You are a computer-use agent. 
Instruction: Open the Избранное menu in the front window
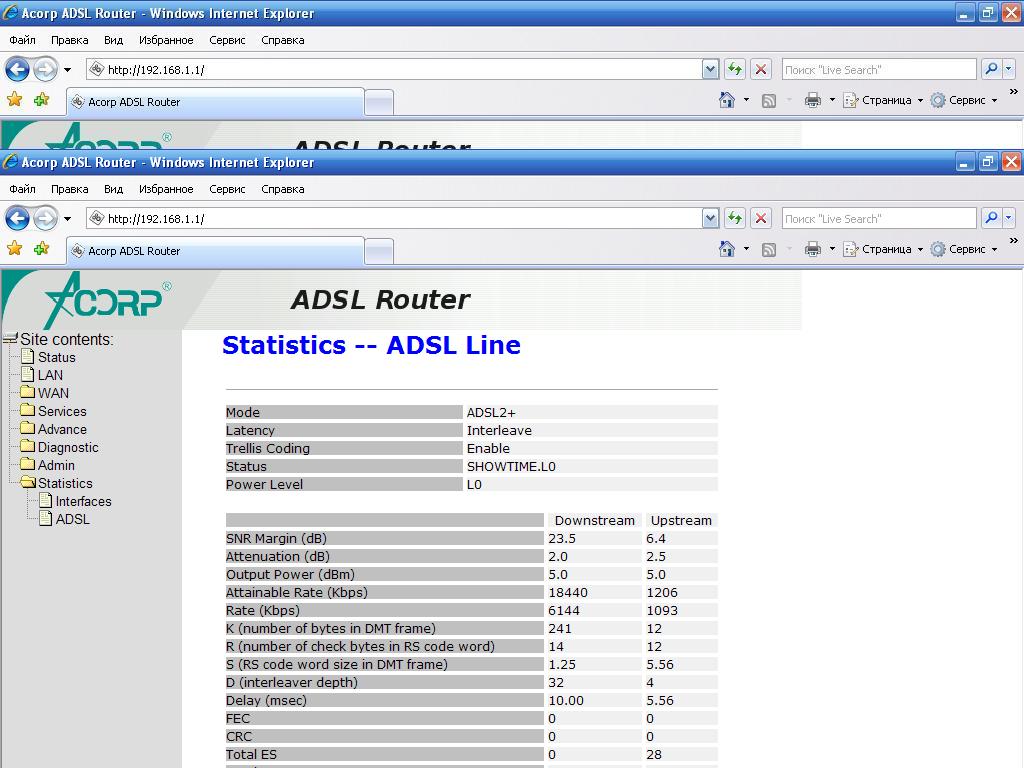pyautogui.click(x=166, y=188)
